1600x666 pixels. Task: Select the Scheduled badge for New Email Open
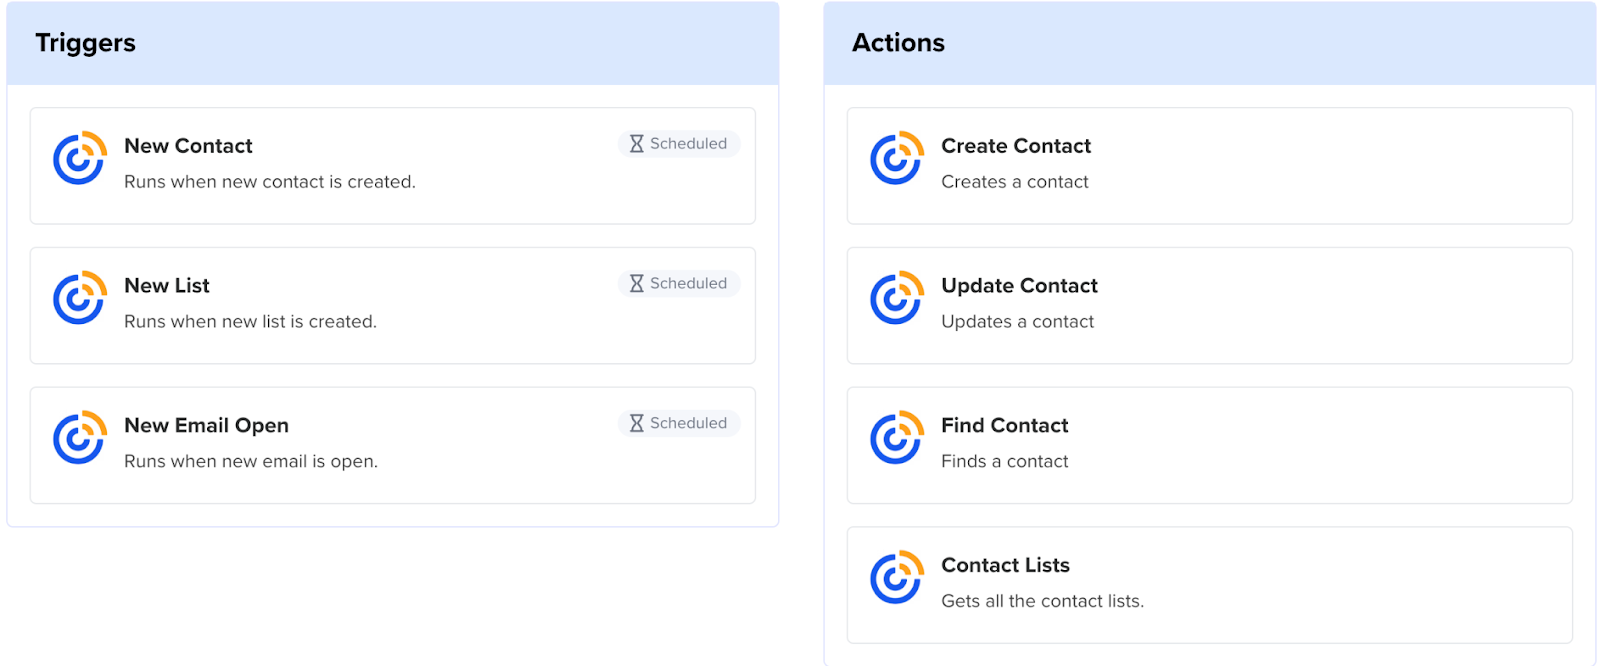point(679,424)
